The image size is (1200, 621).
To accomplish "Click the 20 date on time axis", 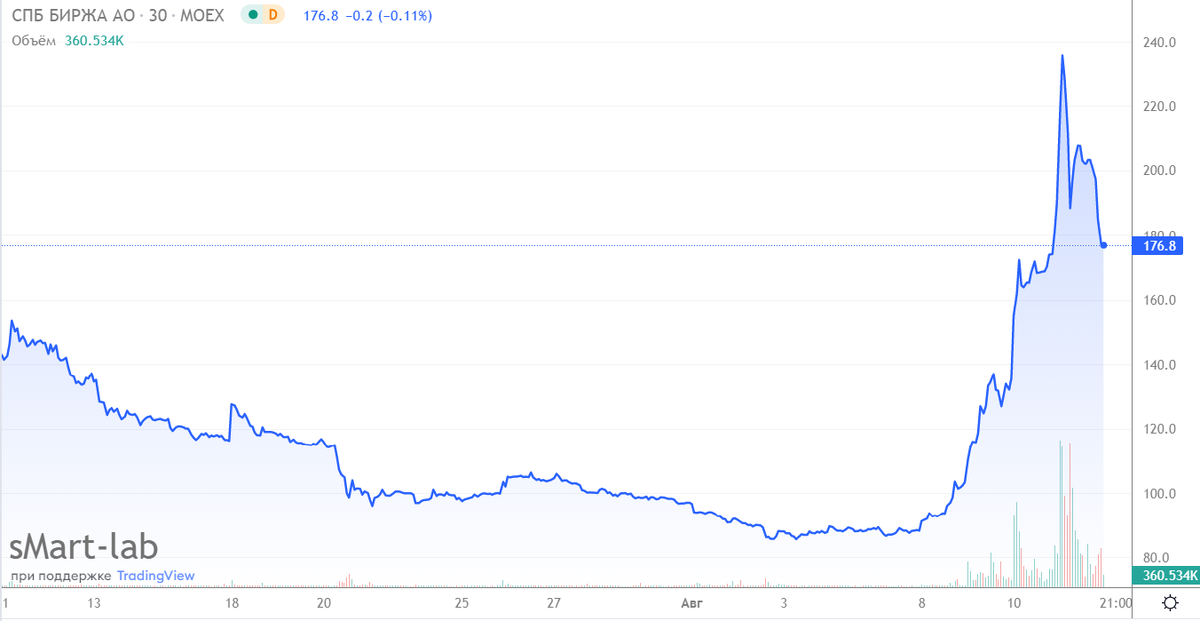I will pos(324,603).
